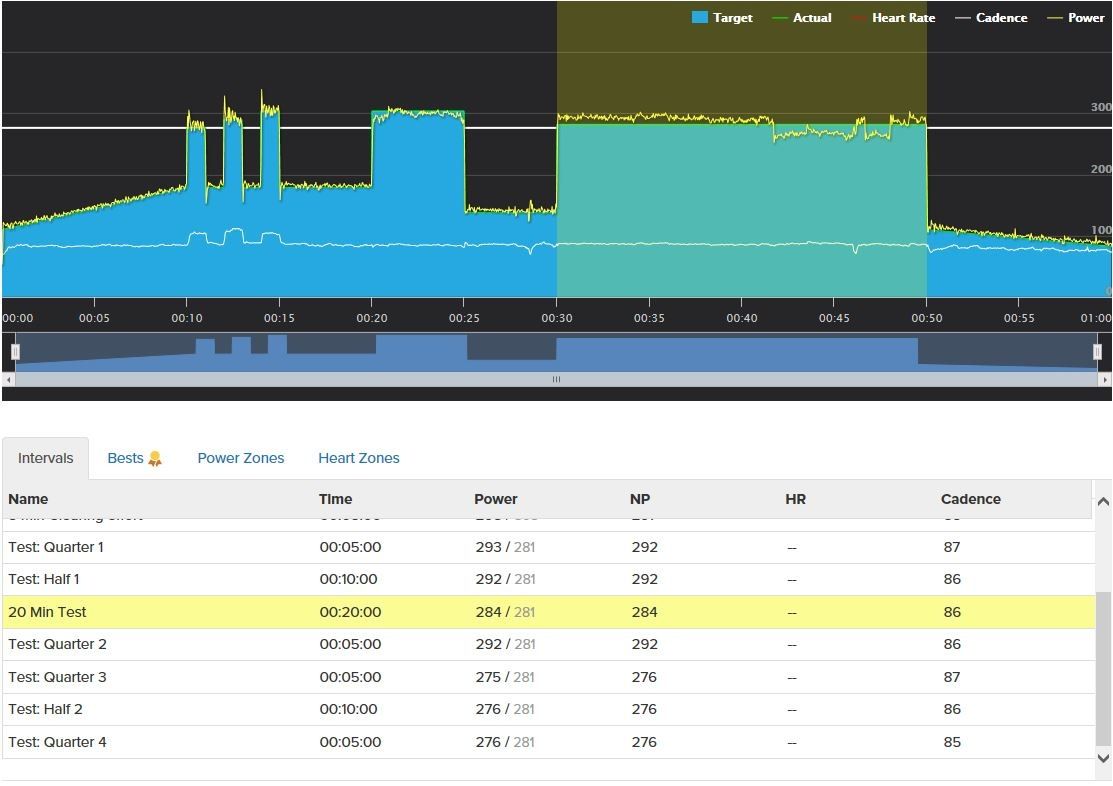
Task: Click the Cadence column header
Action: (970, 499)
